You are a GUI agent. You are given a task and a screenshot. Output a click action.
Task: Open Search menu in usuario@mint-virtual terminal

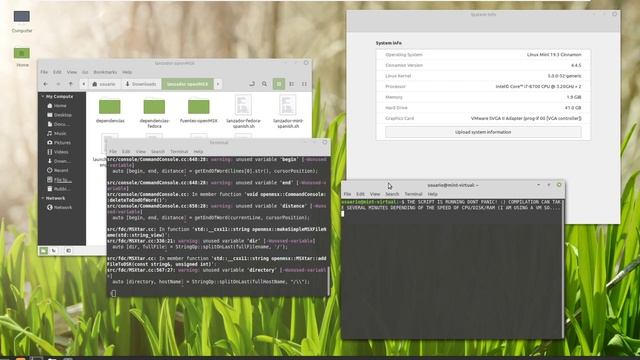point(392,194)
